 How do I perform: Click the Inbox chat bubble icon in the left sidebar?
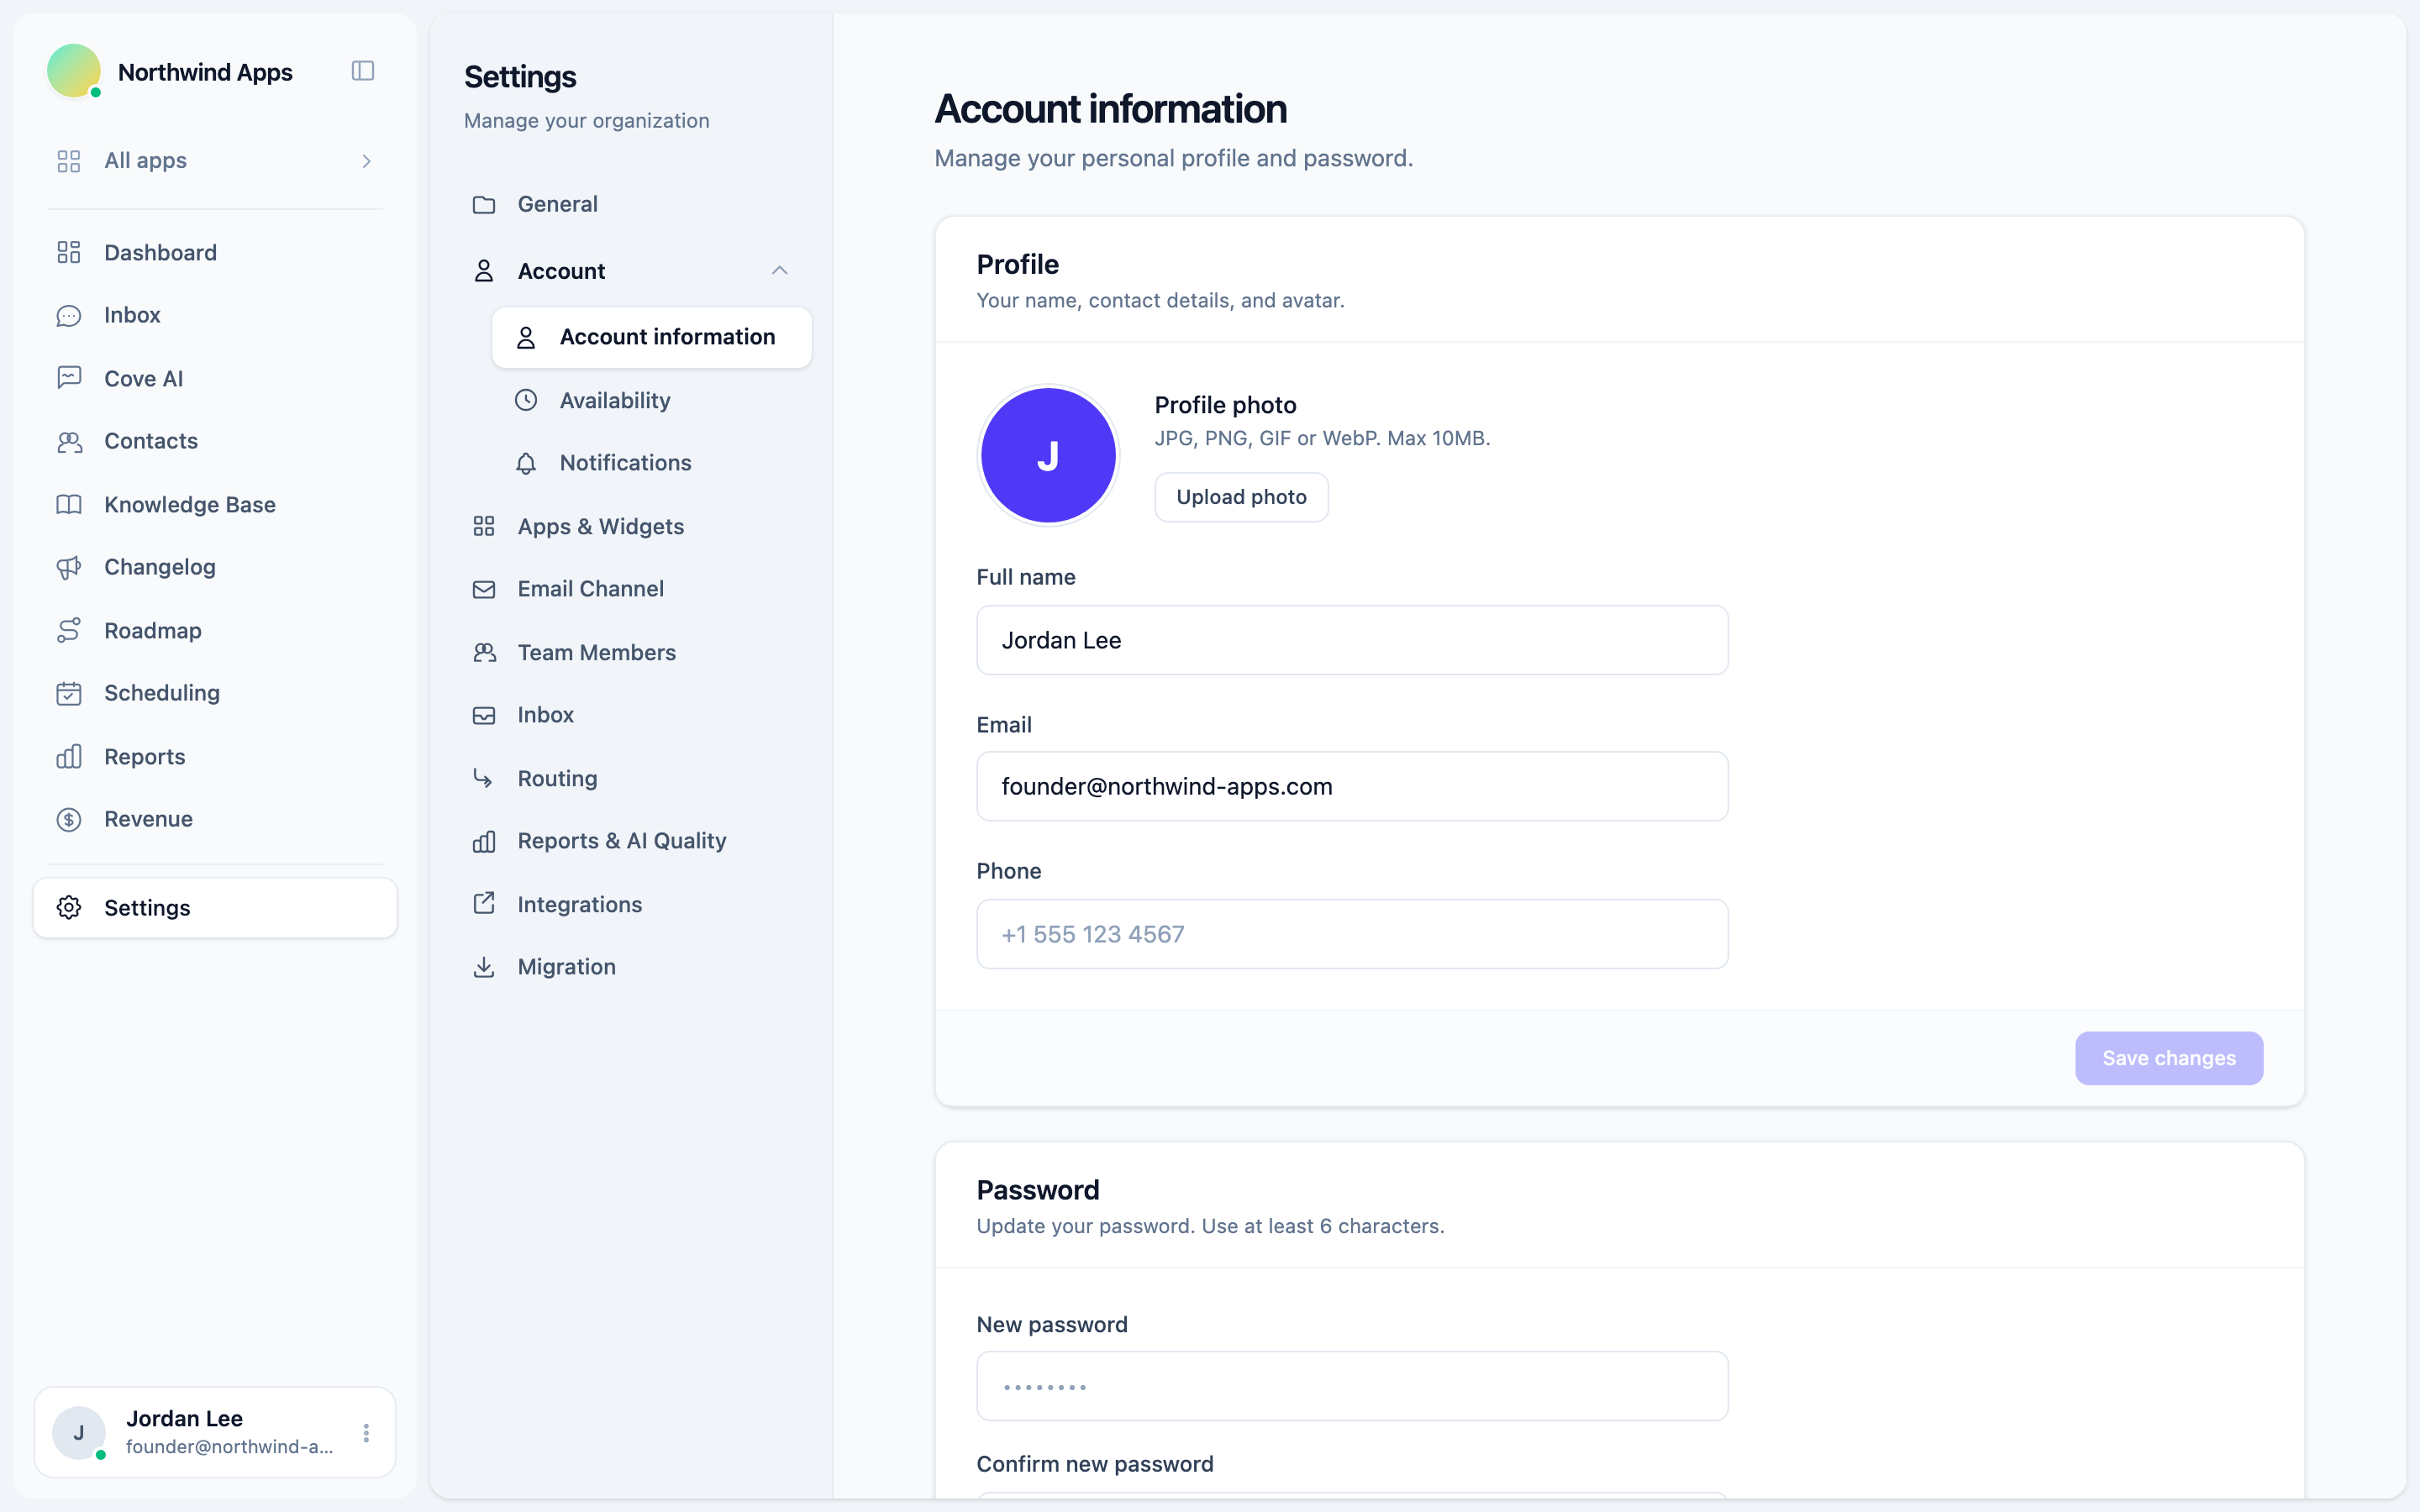click(x=69, y=315)
